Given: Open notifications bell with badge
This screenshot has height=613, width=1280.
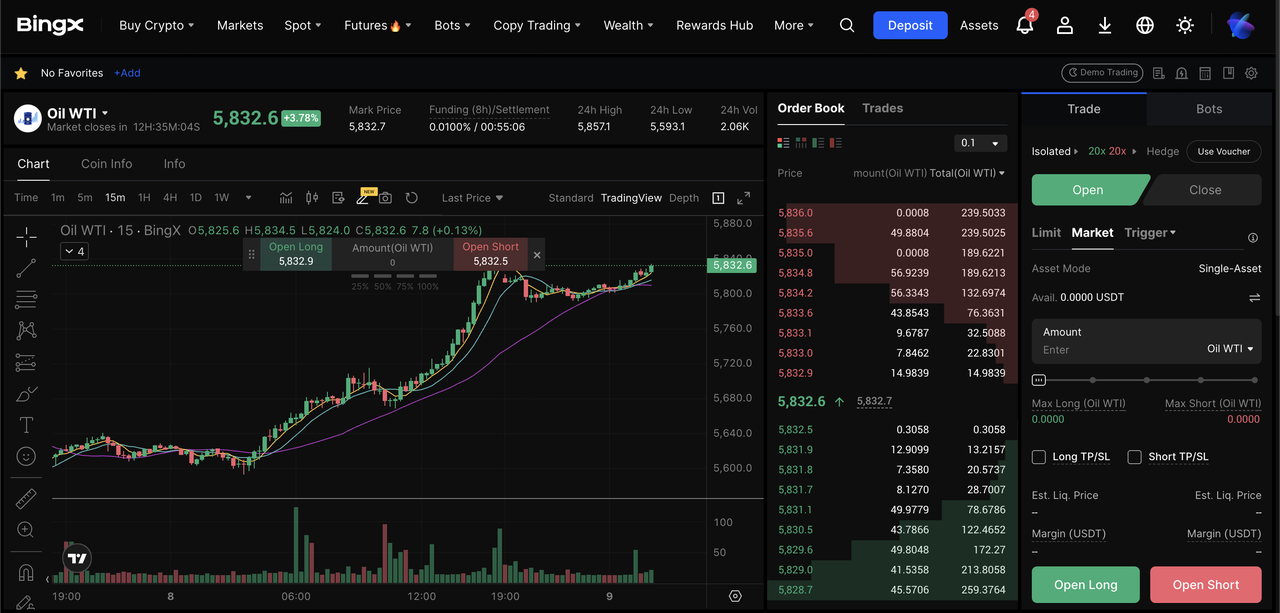Looking at the screenshot, I should pos(1025,25).
